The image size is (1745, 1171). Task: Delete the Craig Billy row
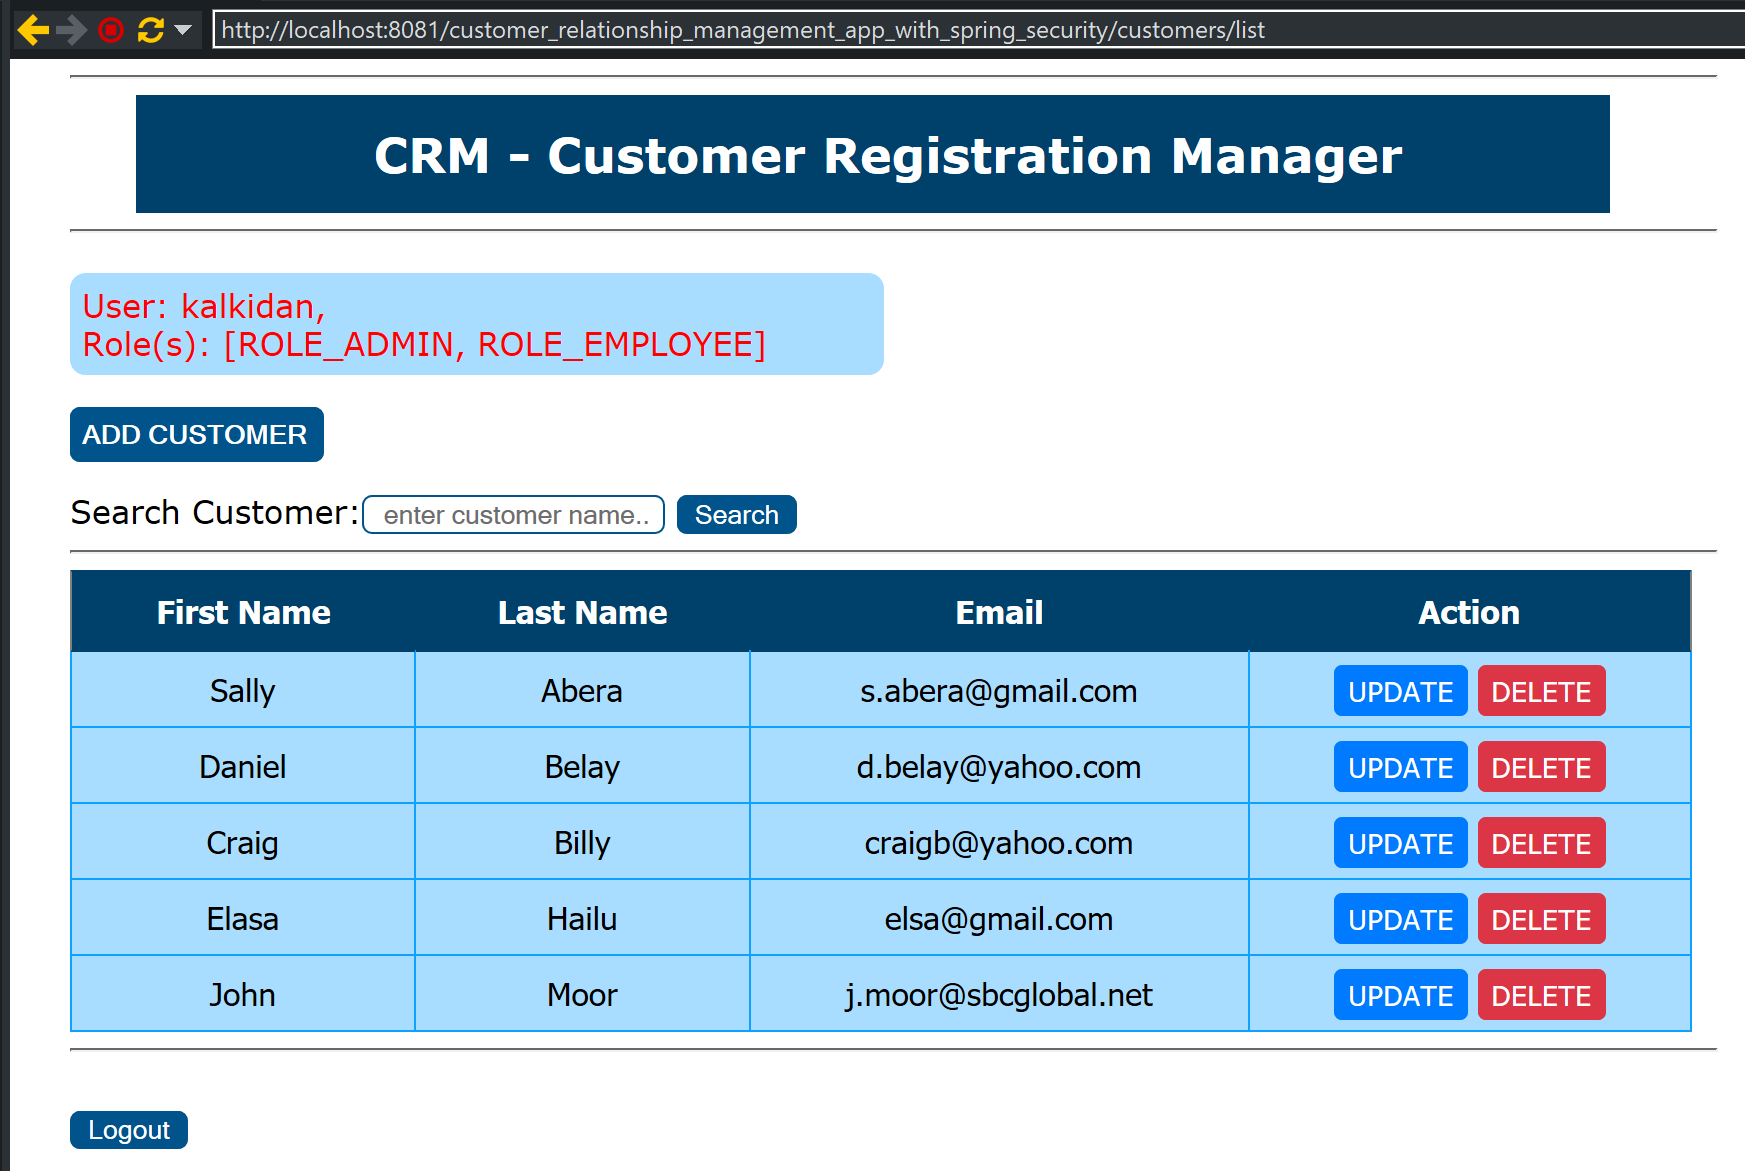tap(1541, 843)
